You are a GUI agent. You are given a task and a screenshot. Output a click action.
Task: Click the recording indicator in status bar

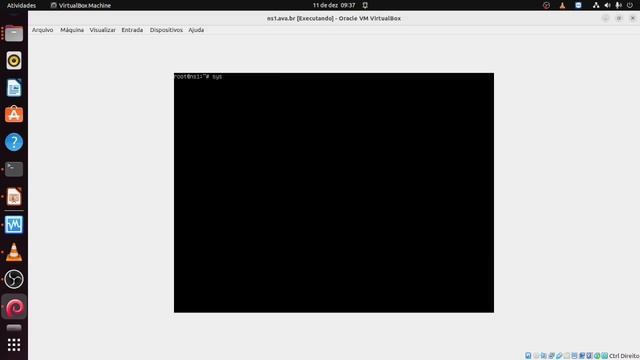coord(582,356)
